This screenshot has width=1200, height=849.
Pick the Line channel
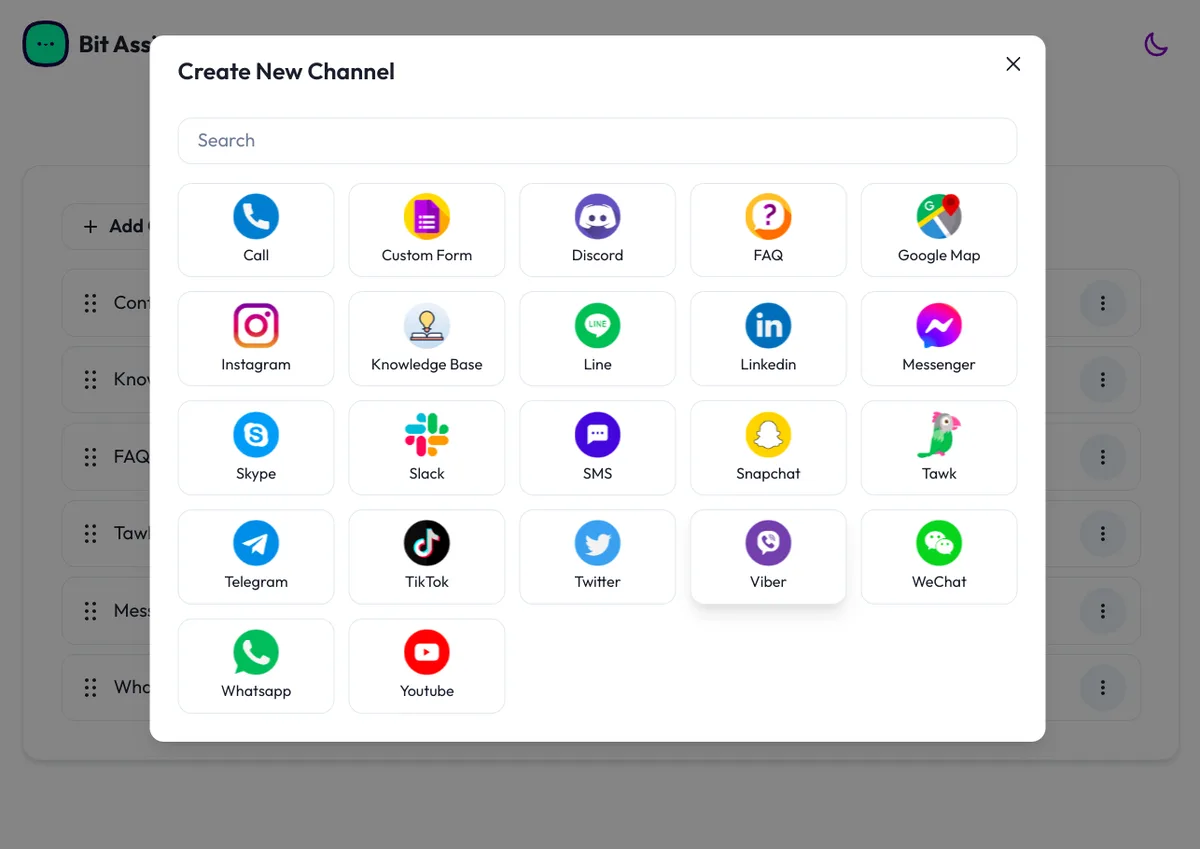598,339
